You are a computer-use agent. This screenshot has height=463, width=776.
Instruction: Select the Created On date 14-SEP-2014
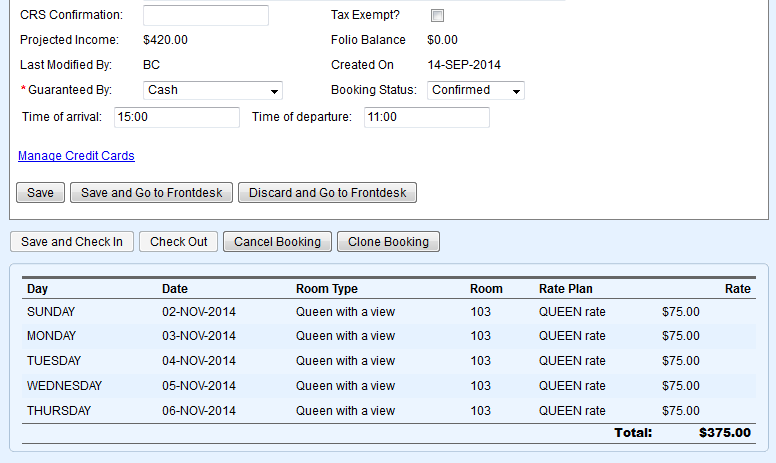(x=464, y=65)
